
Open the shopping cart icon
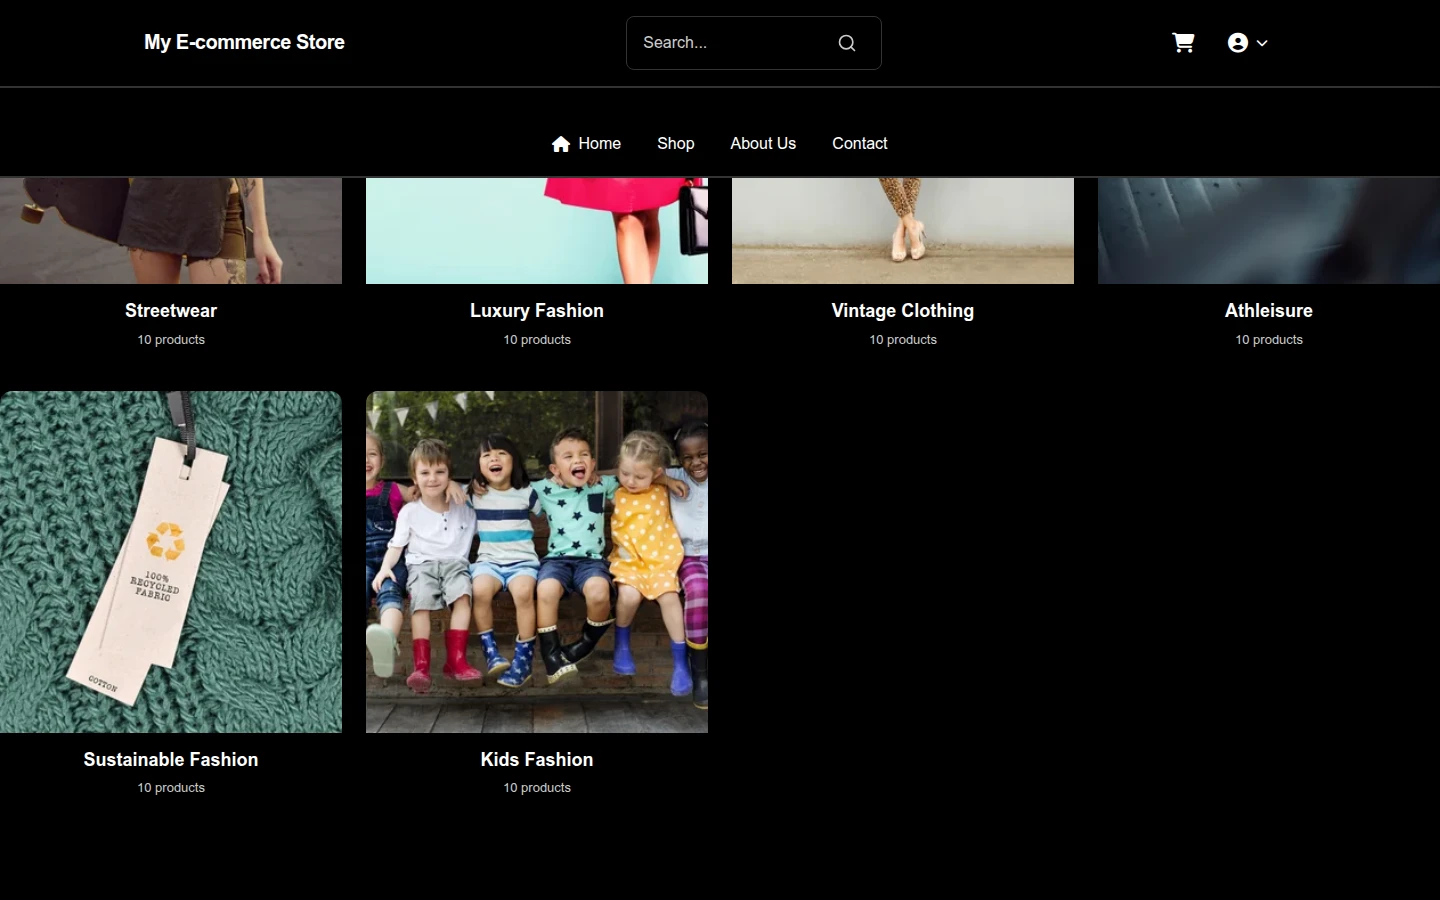(1183, 42)
